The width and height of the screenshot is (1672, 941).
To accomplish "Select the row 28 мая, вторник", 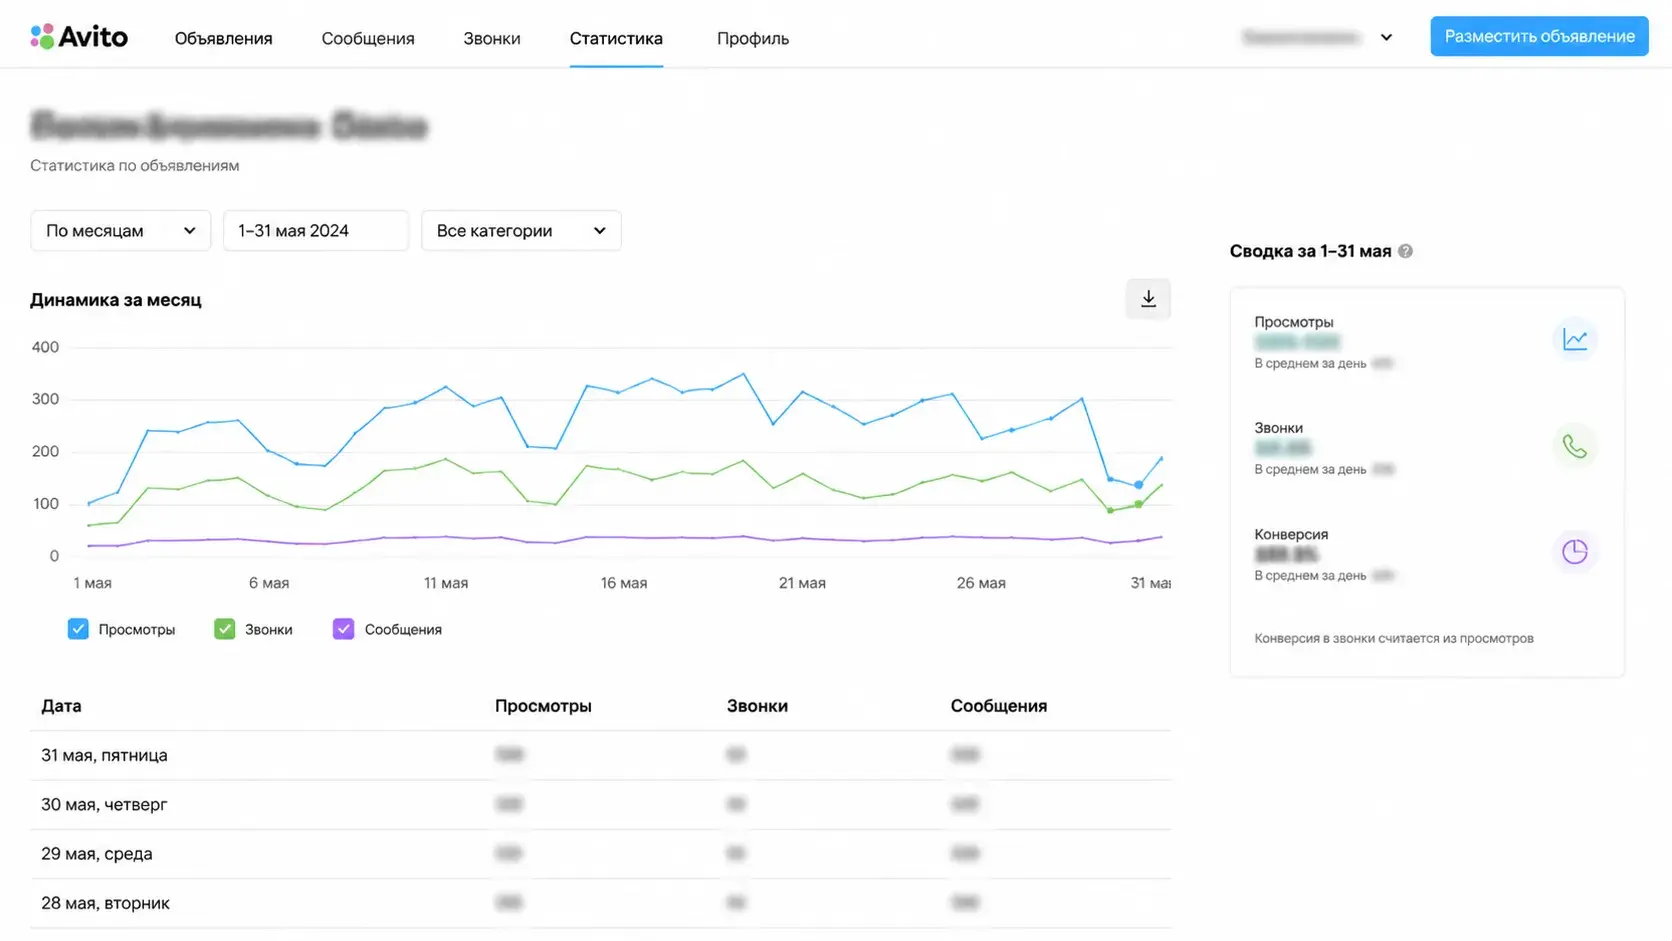I will click(600, 903).
